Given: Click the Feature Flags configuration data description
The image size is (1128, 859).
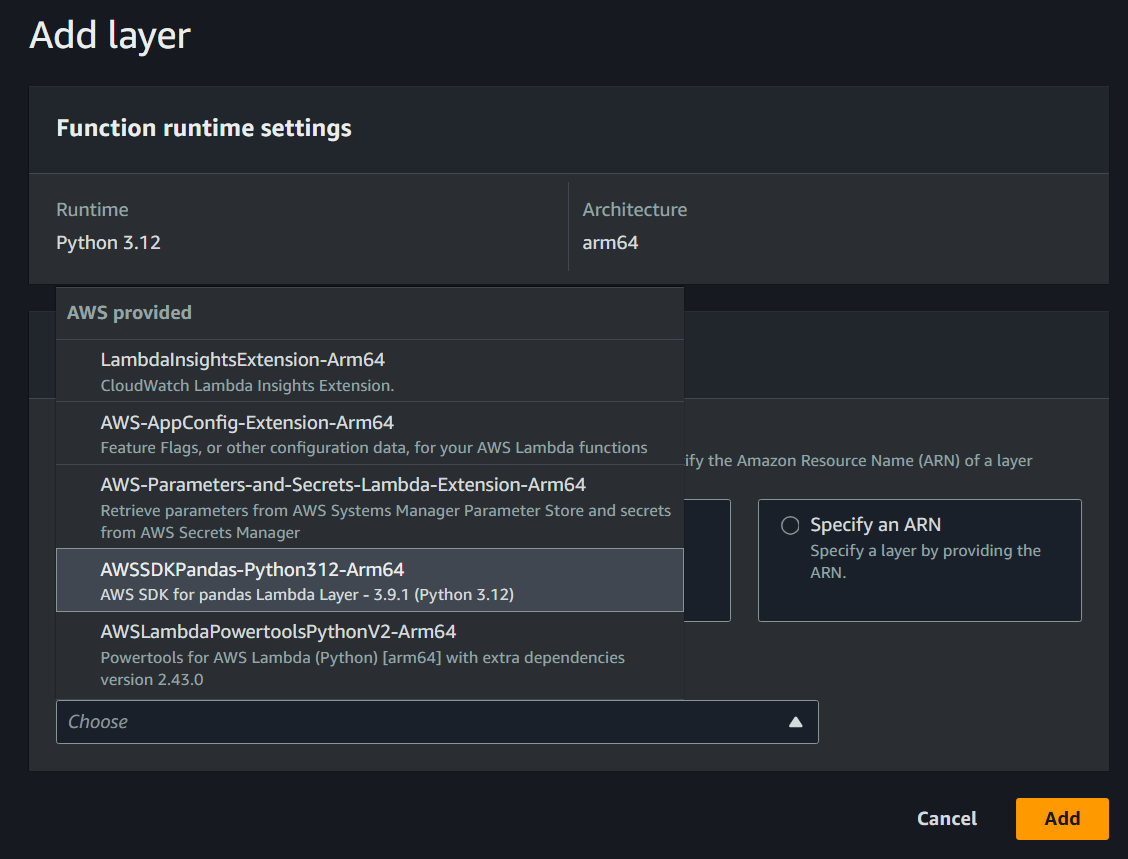Looking at the screenshot, I should pyautogui.click(x=374, y=447).
